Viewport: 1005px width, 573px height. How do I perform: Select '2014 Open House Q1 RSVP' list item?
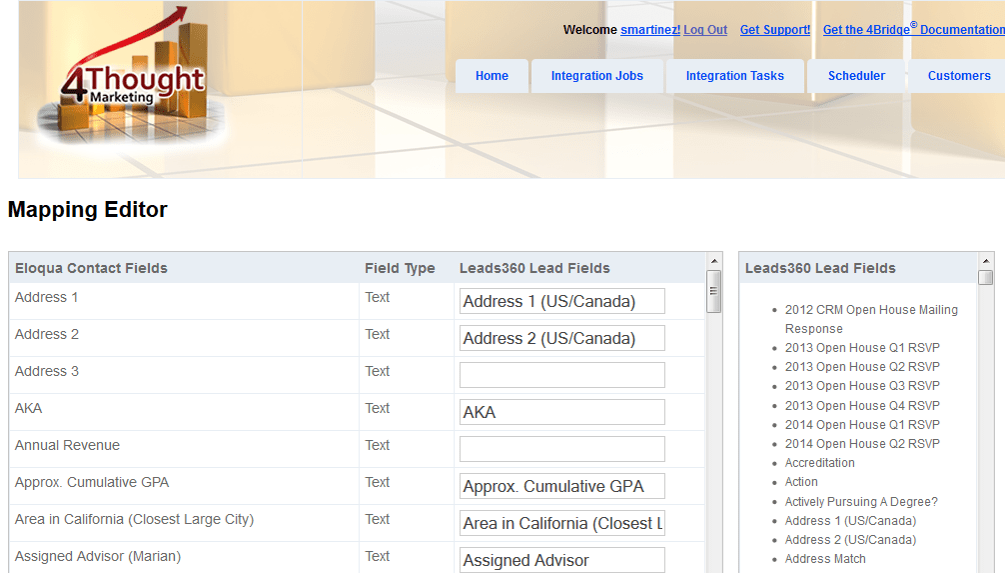pos(862,425)
